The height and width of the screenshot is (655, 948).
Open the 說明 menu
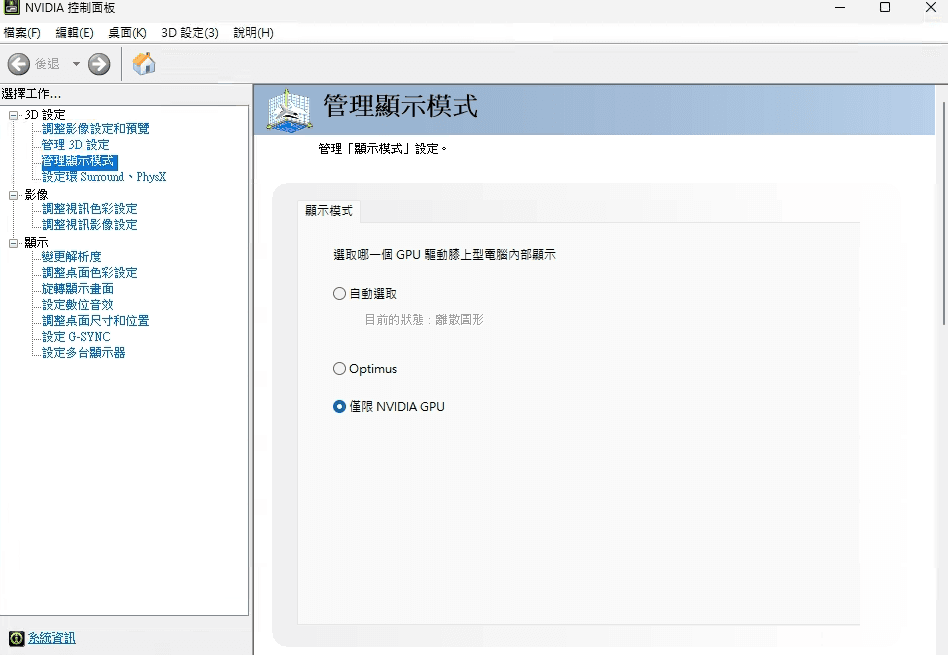(x=253, y=32)
